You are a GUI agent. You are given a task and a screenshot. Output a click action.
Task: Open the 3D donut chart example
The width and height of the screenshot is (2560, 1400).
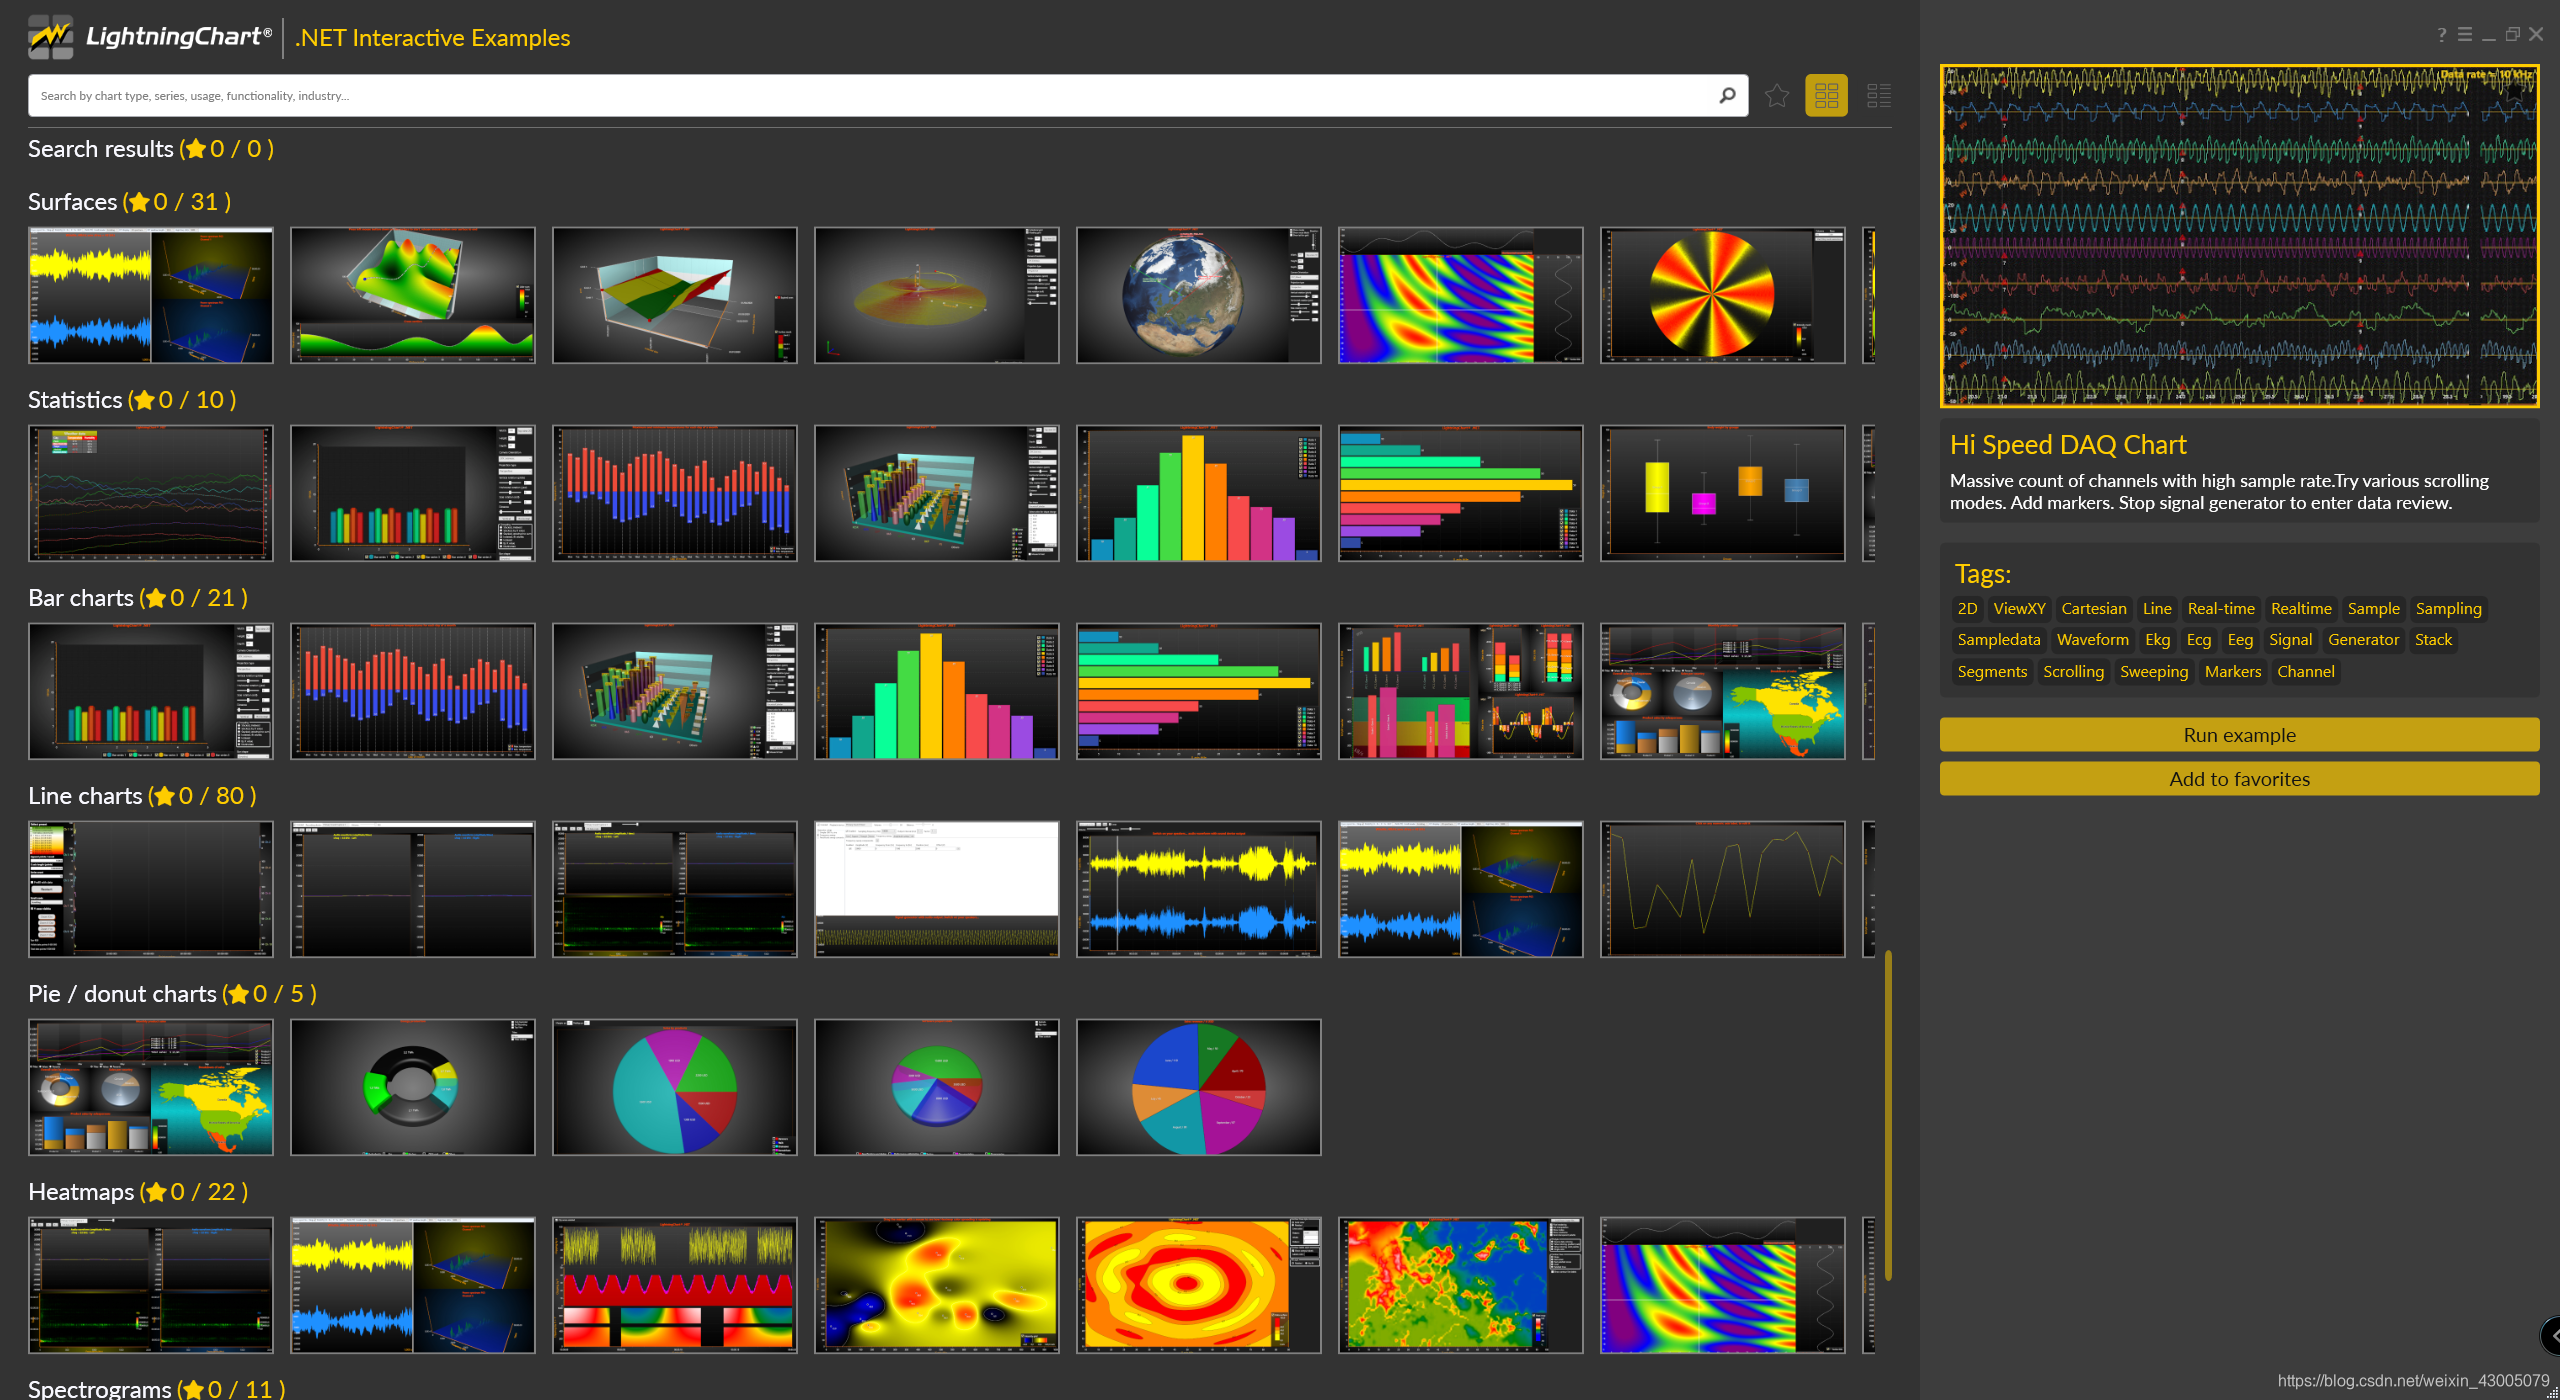click(412, 1087)
